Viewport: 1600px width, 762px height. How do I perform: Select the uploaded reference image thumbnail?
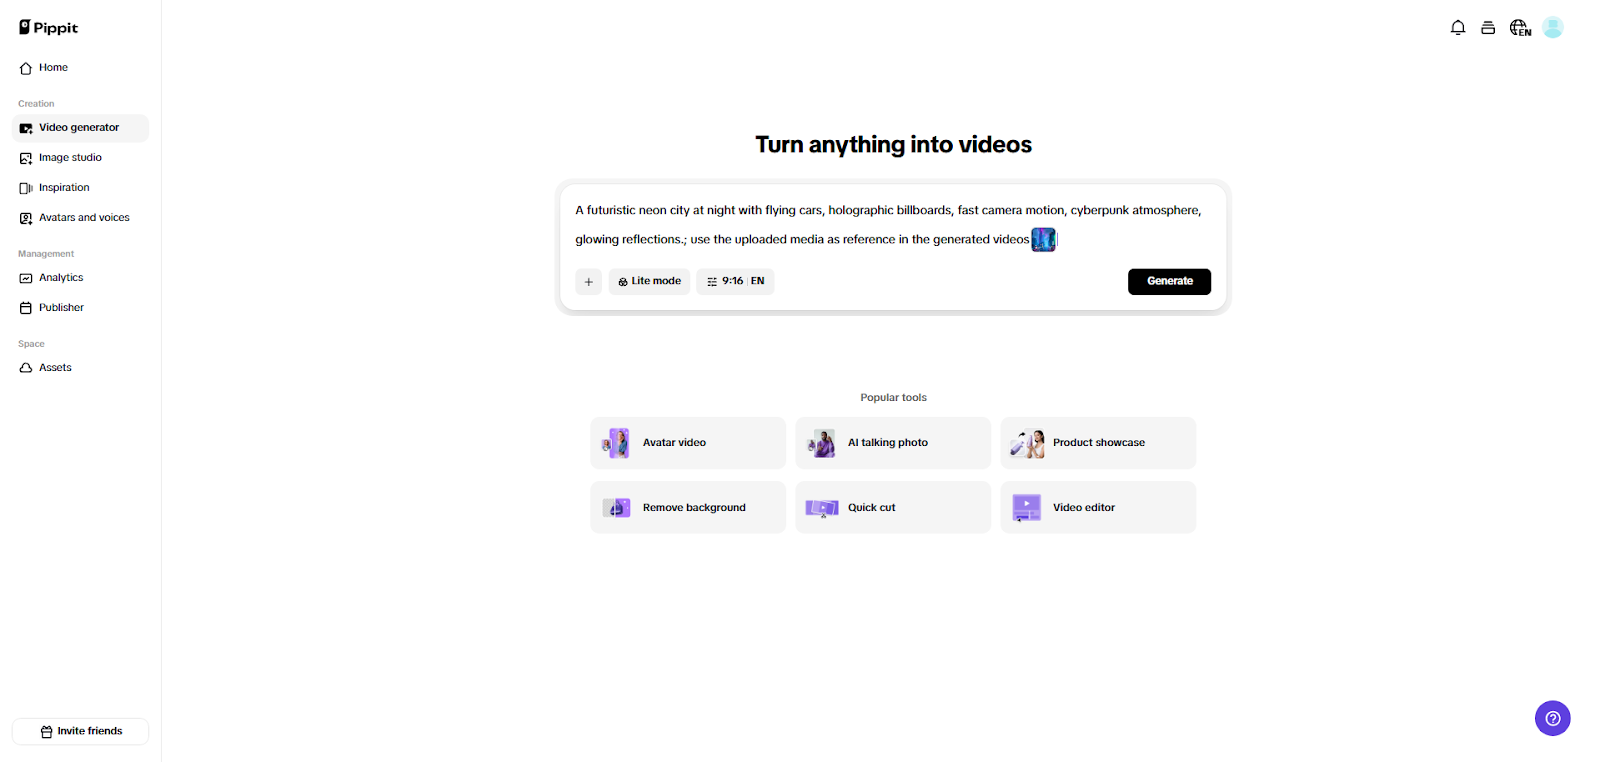click(1043, 240)
